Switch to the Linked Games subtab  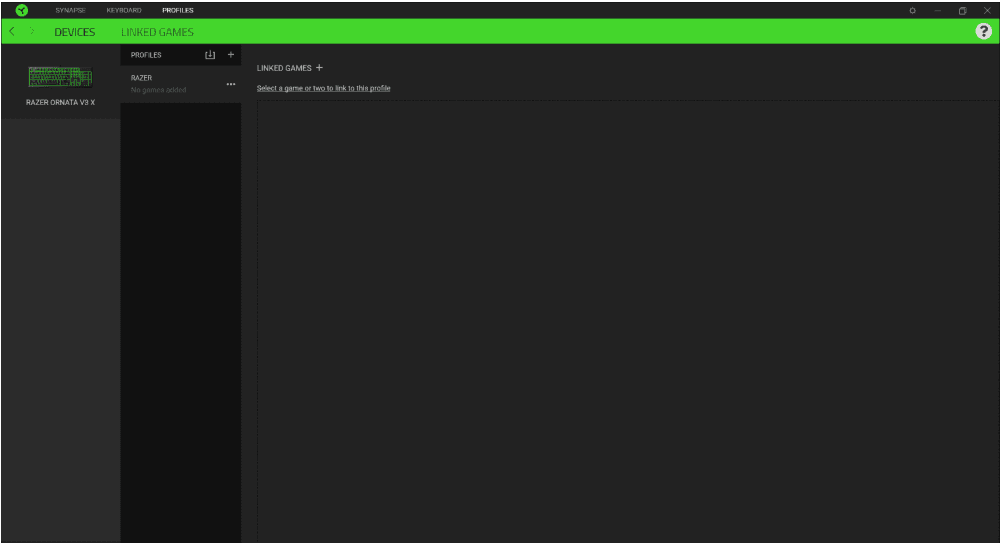click(x=158, y=32)
